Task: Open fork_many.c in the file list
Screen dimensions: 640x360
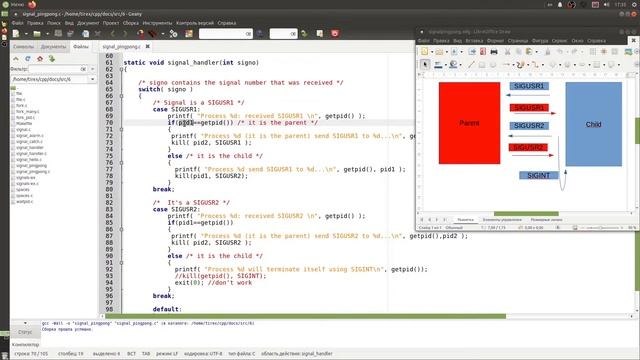Action: (x=27, y=111)
